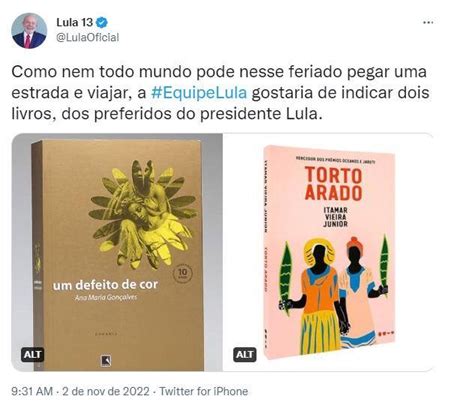Screen dimensions: 474x408
Task: Open the Twitter for iPhone source link
Action: tap(204, 391)
